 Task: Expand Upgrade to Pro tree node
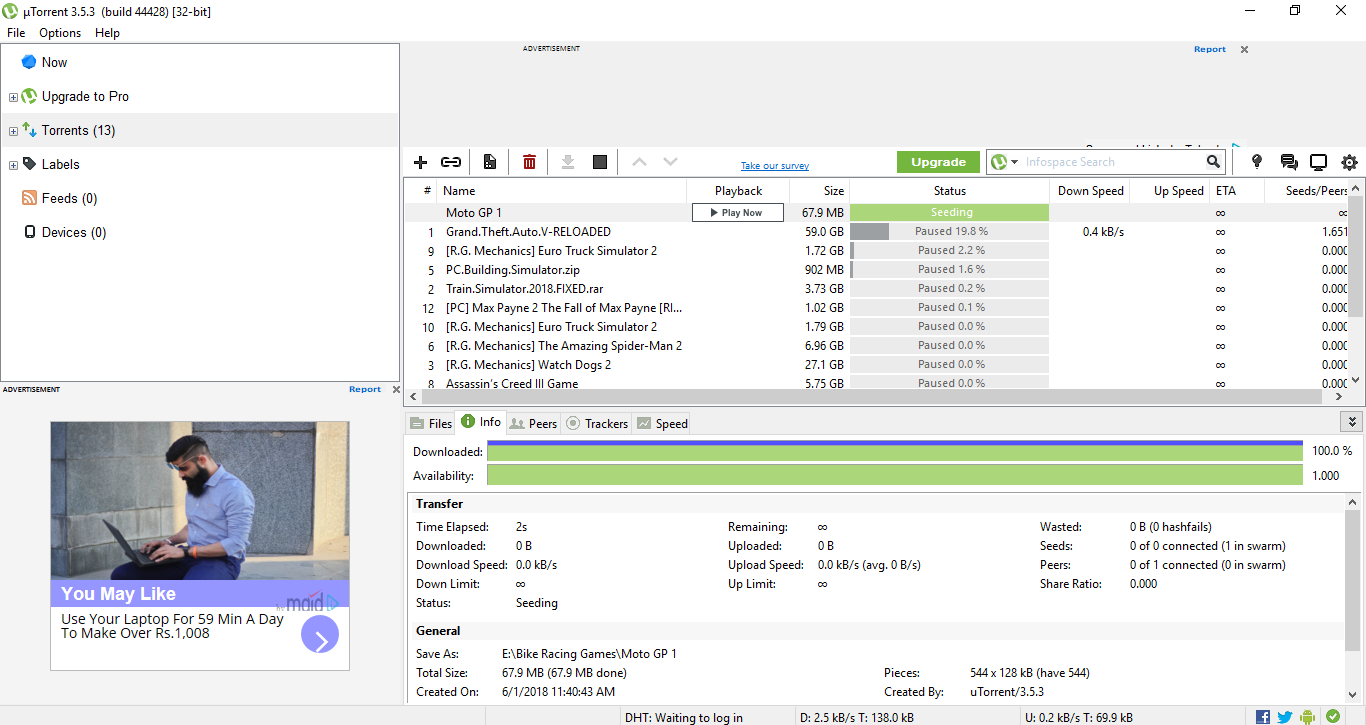[x=13, y=97]
